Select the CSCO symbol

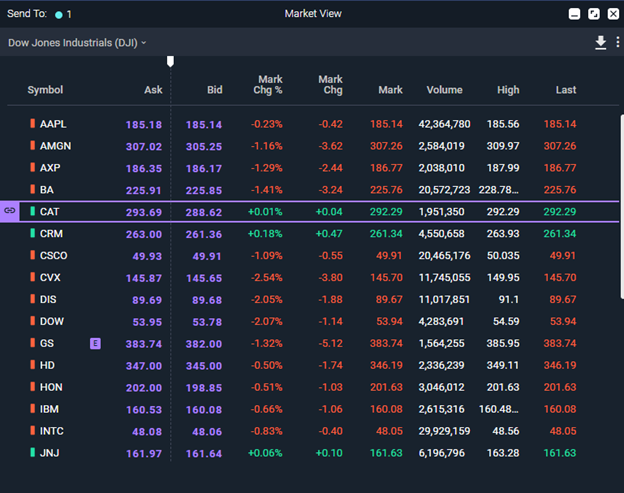[x=53, y=255]
